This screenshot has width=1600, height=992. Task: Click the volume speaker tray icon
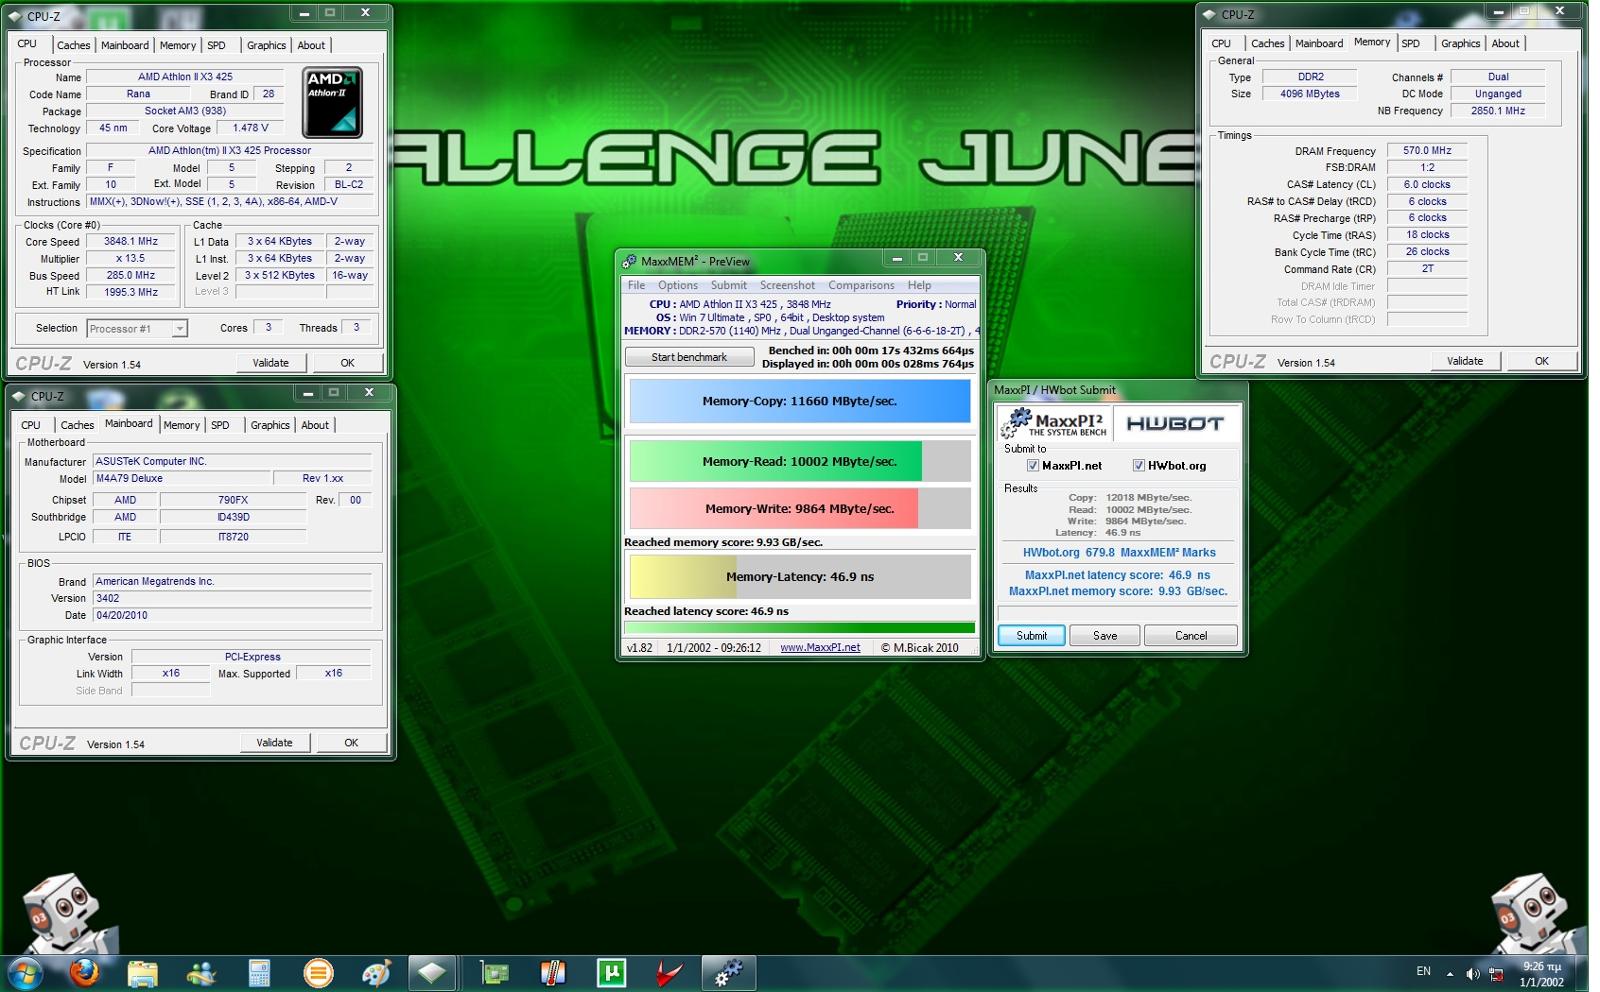[x=1472, y=974]
